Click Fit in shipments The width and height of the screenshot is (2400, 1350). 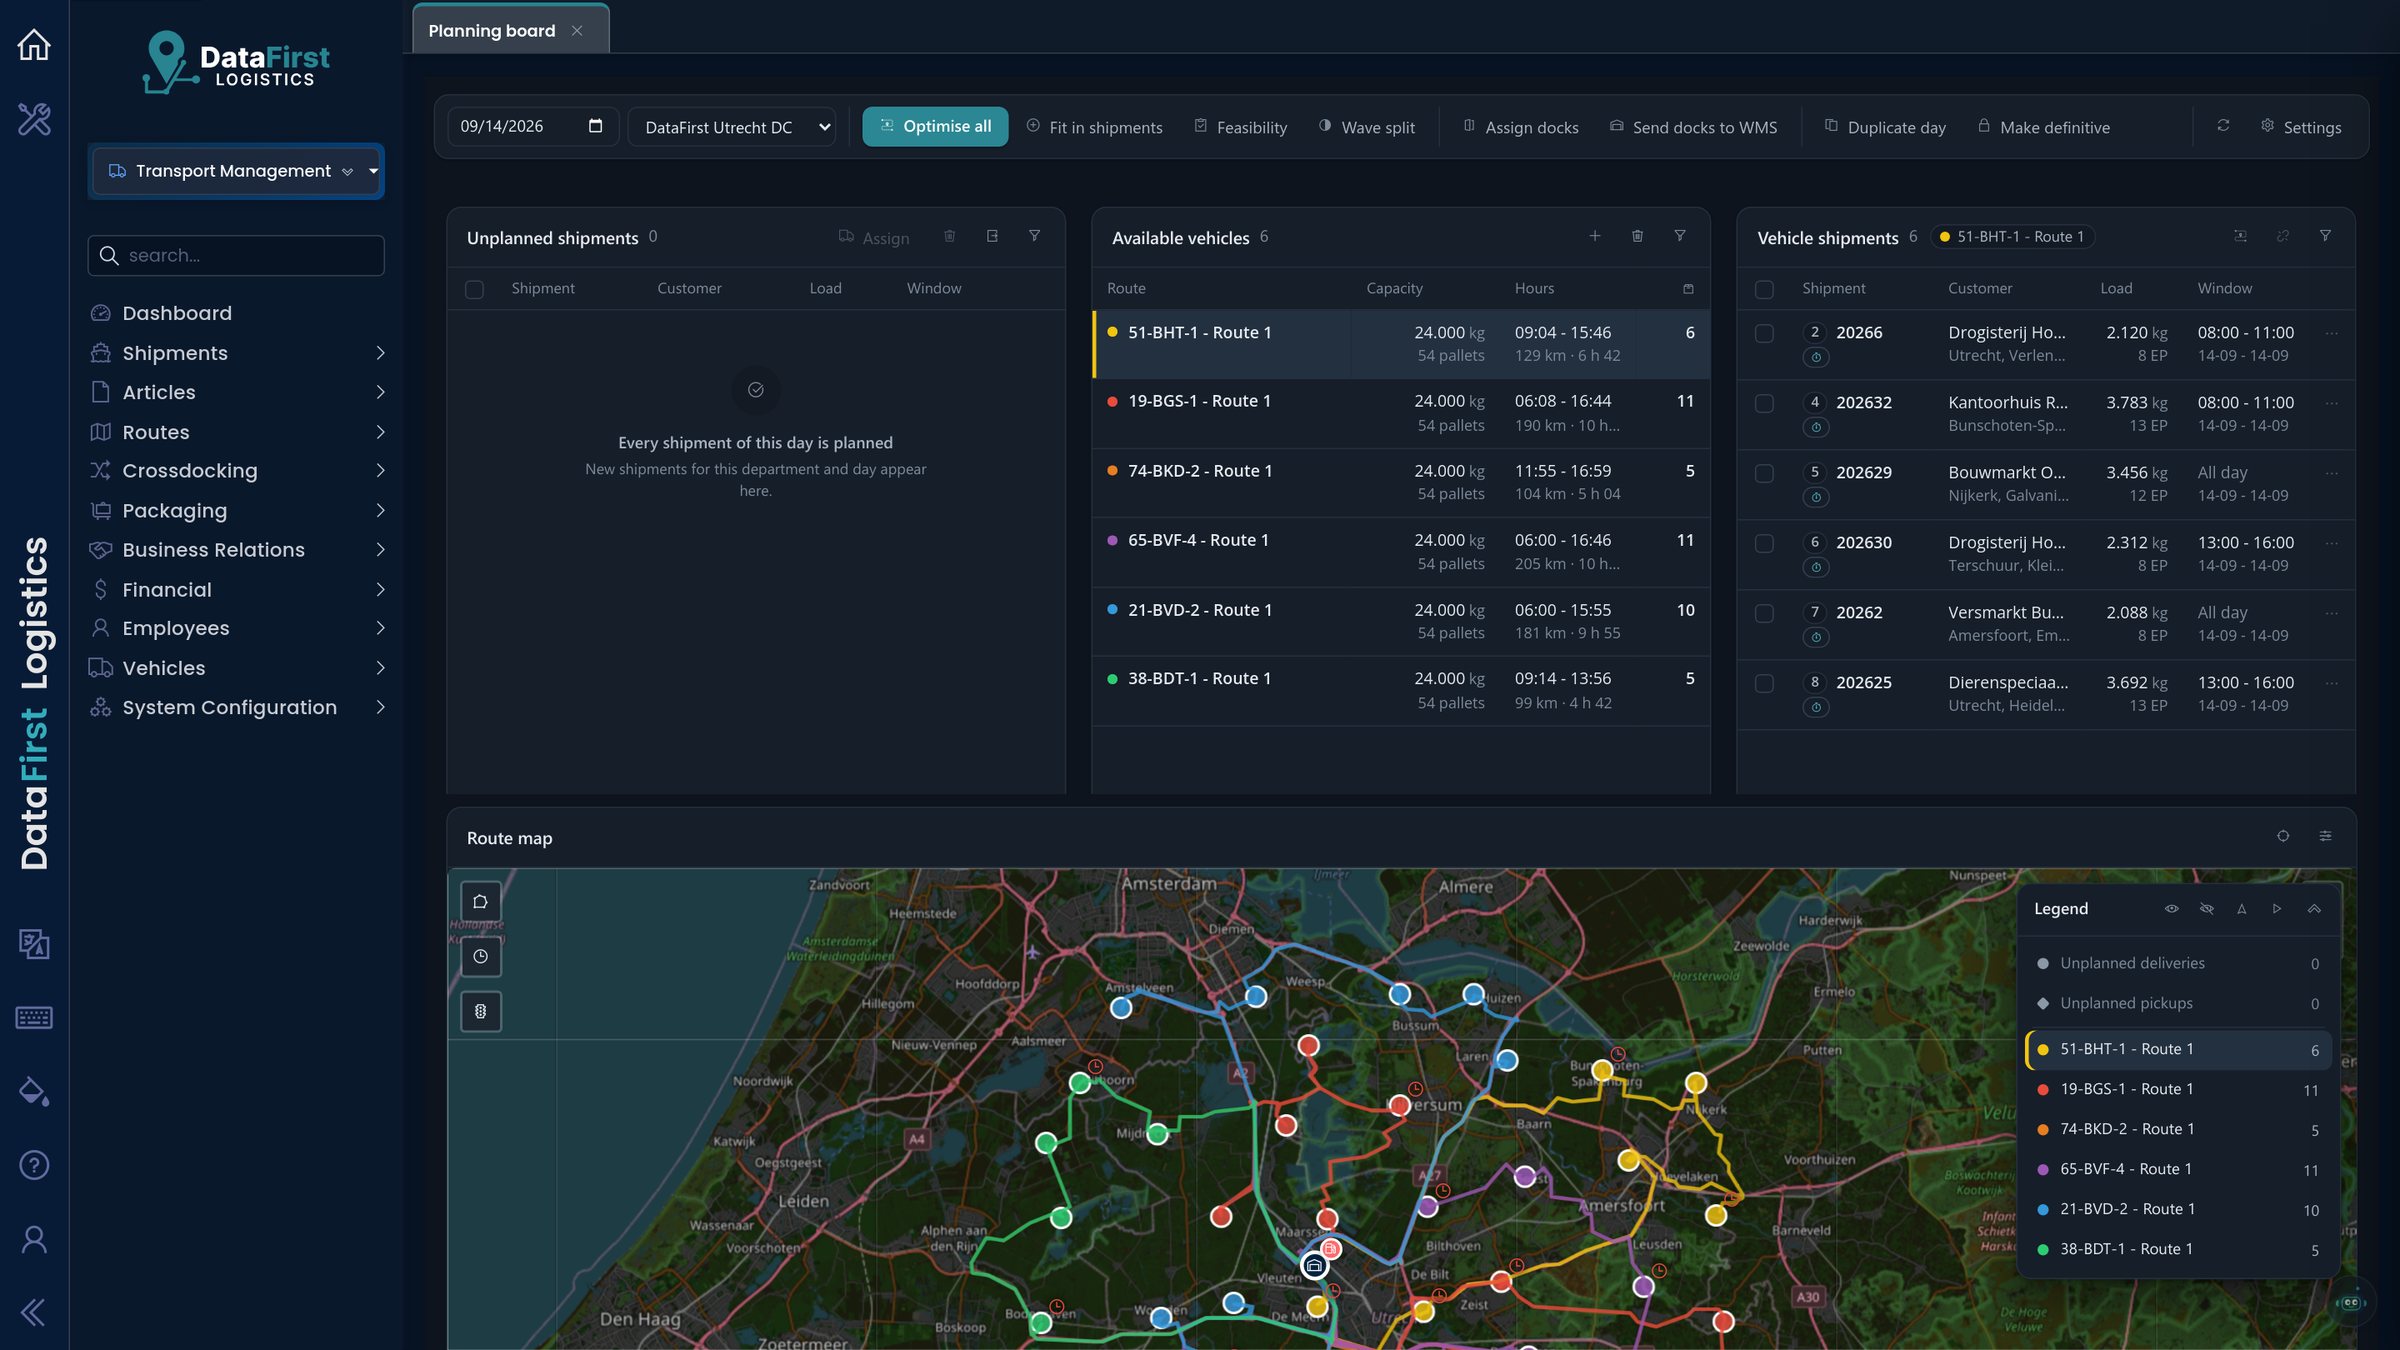click(x=1094, y=127)
